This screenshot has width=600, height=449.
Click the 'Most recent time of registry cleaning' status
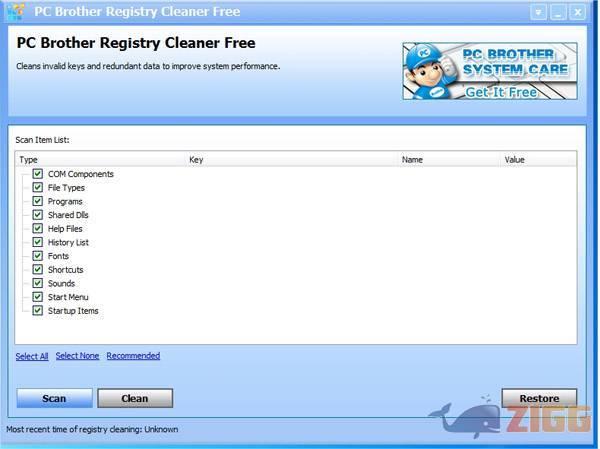click(x=92, y=429)
